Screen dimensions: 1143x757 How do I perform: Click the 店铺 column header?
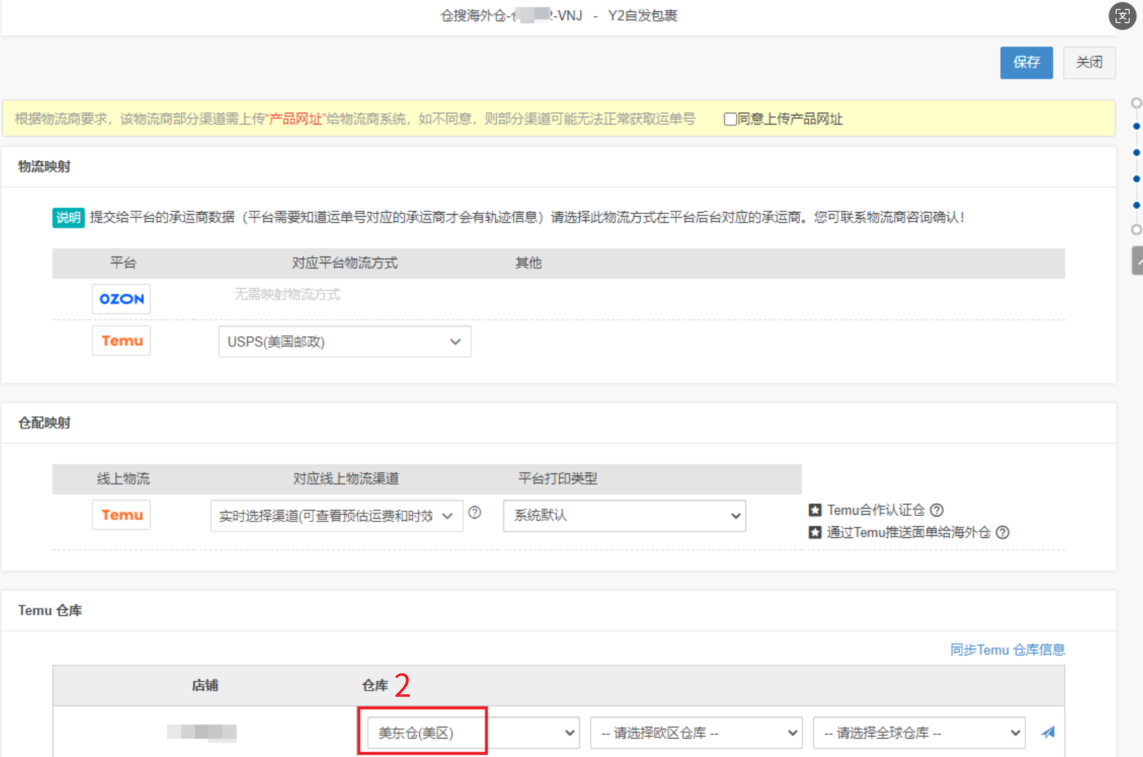(205, 686)
